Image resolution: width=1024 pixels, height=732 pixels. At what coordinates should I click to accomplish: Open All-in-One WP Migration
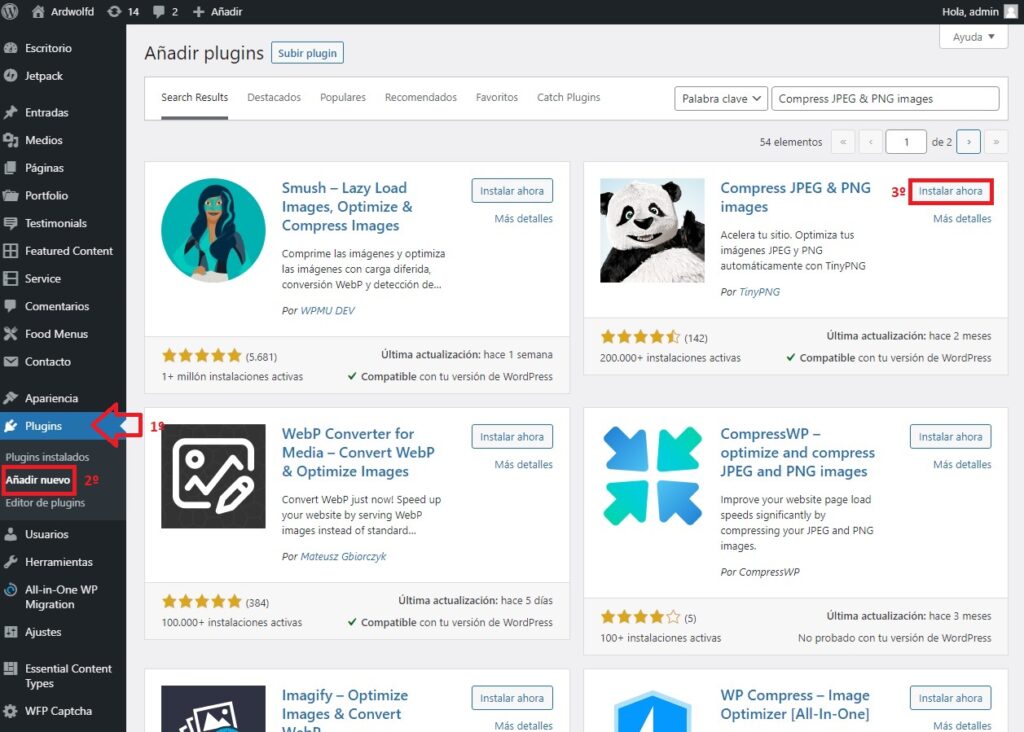tap(63, 597)
